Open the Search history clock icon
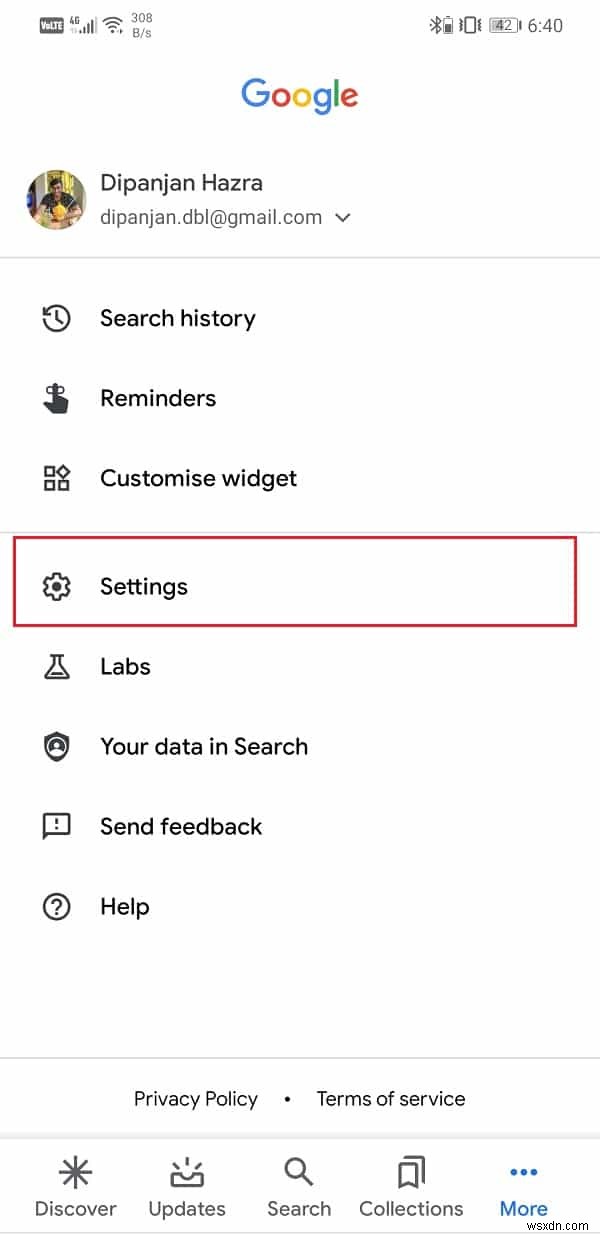600x1236 pixels. pos(57,318)
